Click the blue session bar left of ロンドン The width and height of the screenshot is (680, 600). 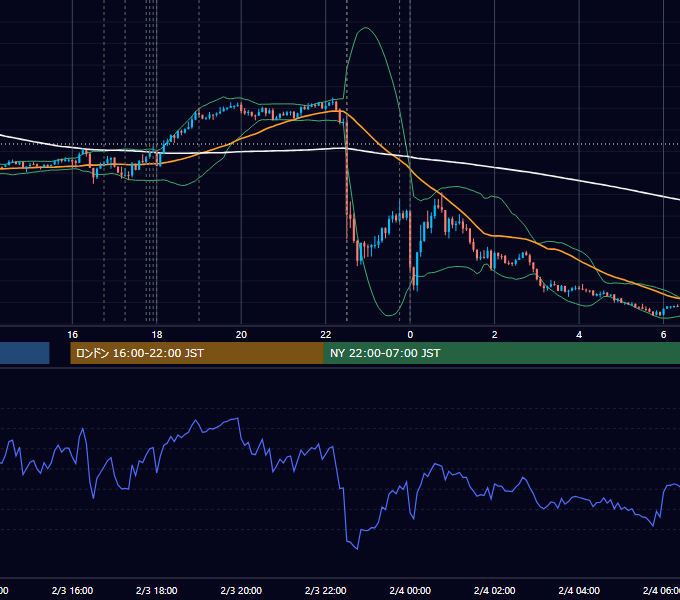click(24, 353)
